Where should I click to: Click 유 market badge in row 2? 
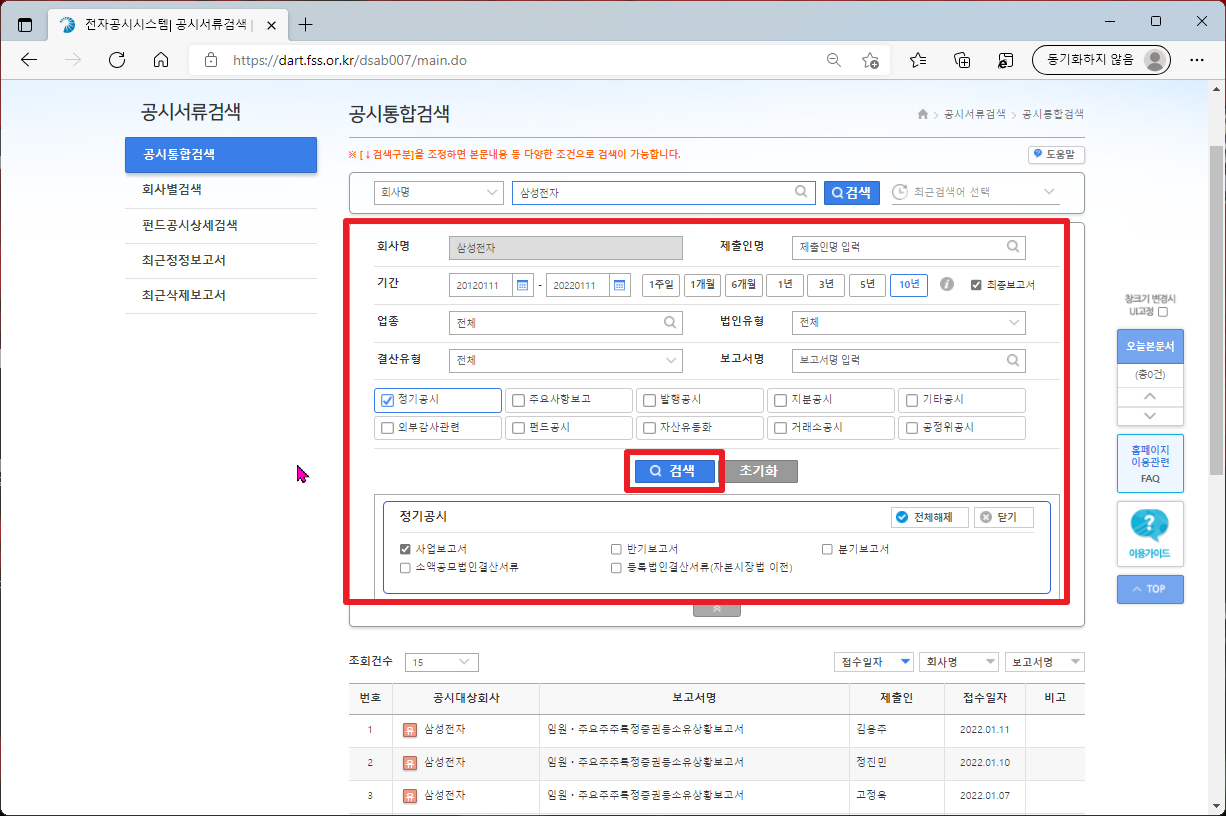pyautogui.click(x=409, y=763)
